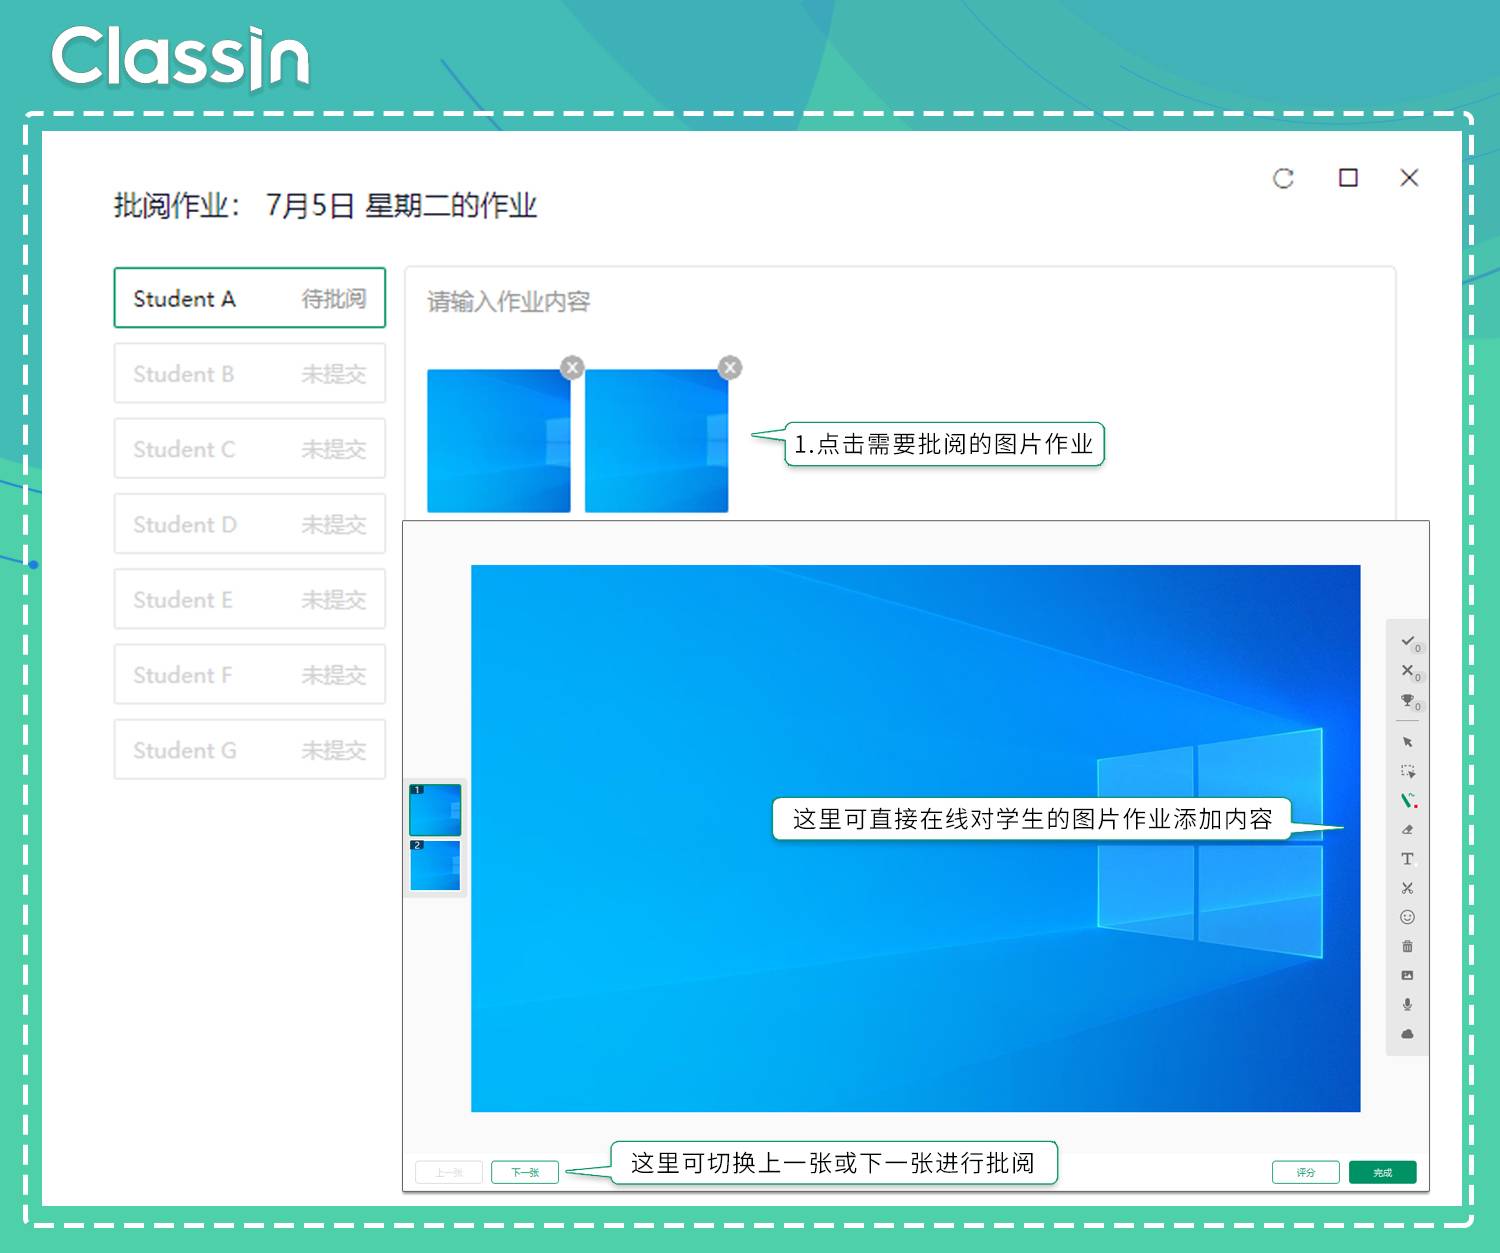Open the first homework image thumbnail
Image resolution: width=1500 pixels, height=1253 pixels.
(498, 441)
